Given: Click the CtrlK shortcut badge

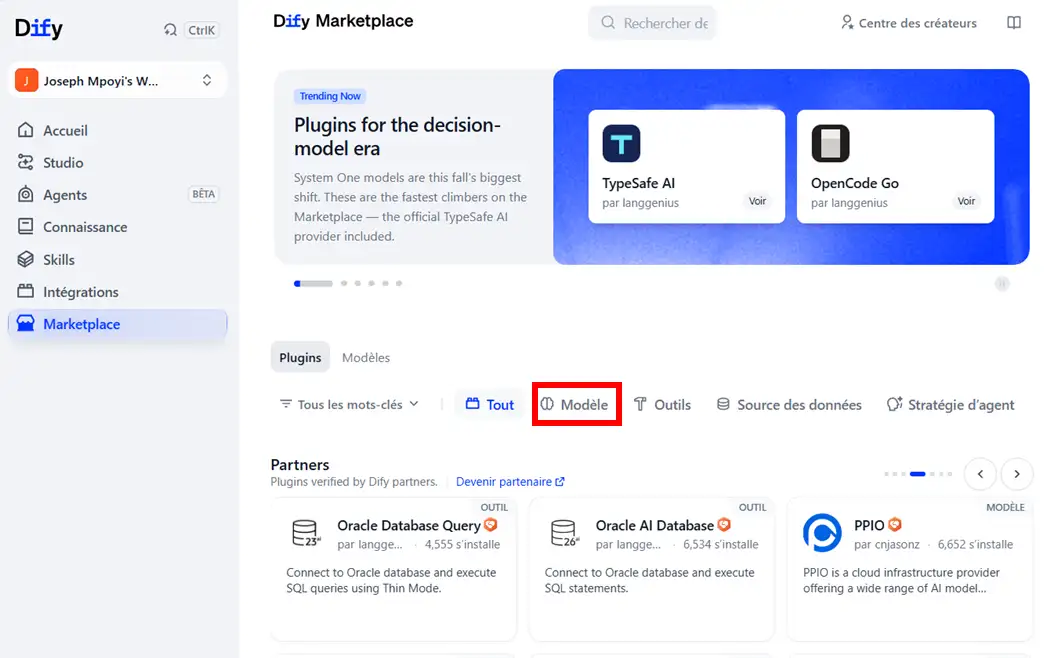Looking at the screenshot, I should (202, 30).
